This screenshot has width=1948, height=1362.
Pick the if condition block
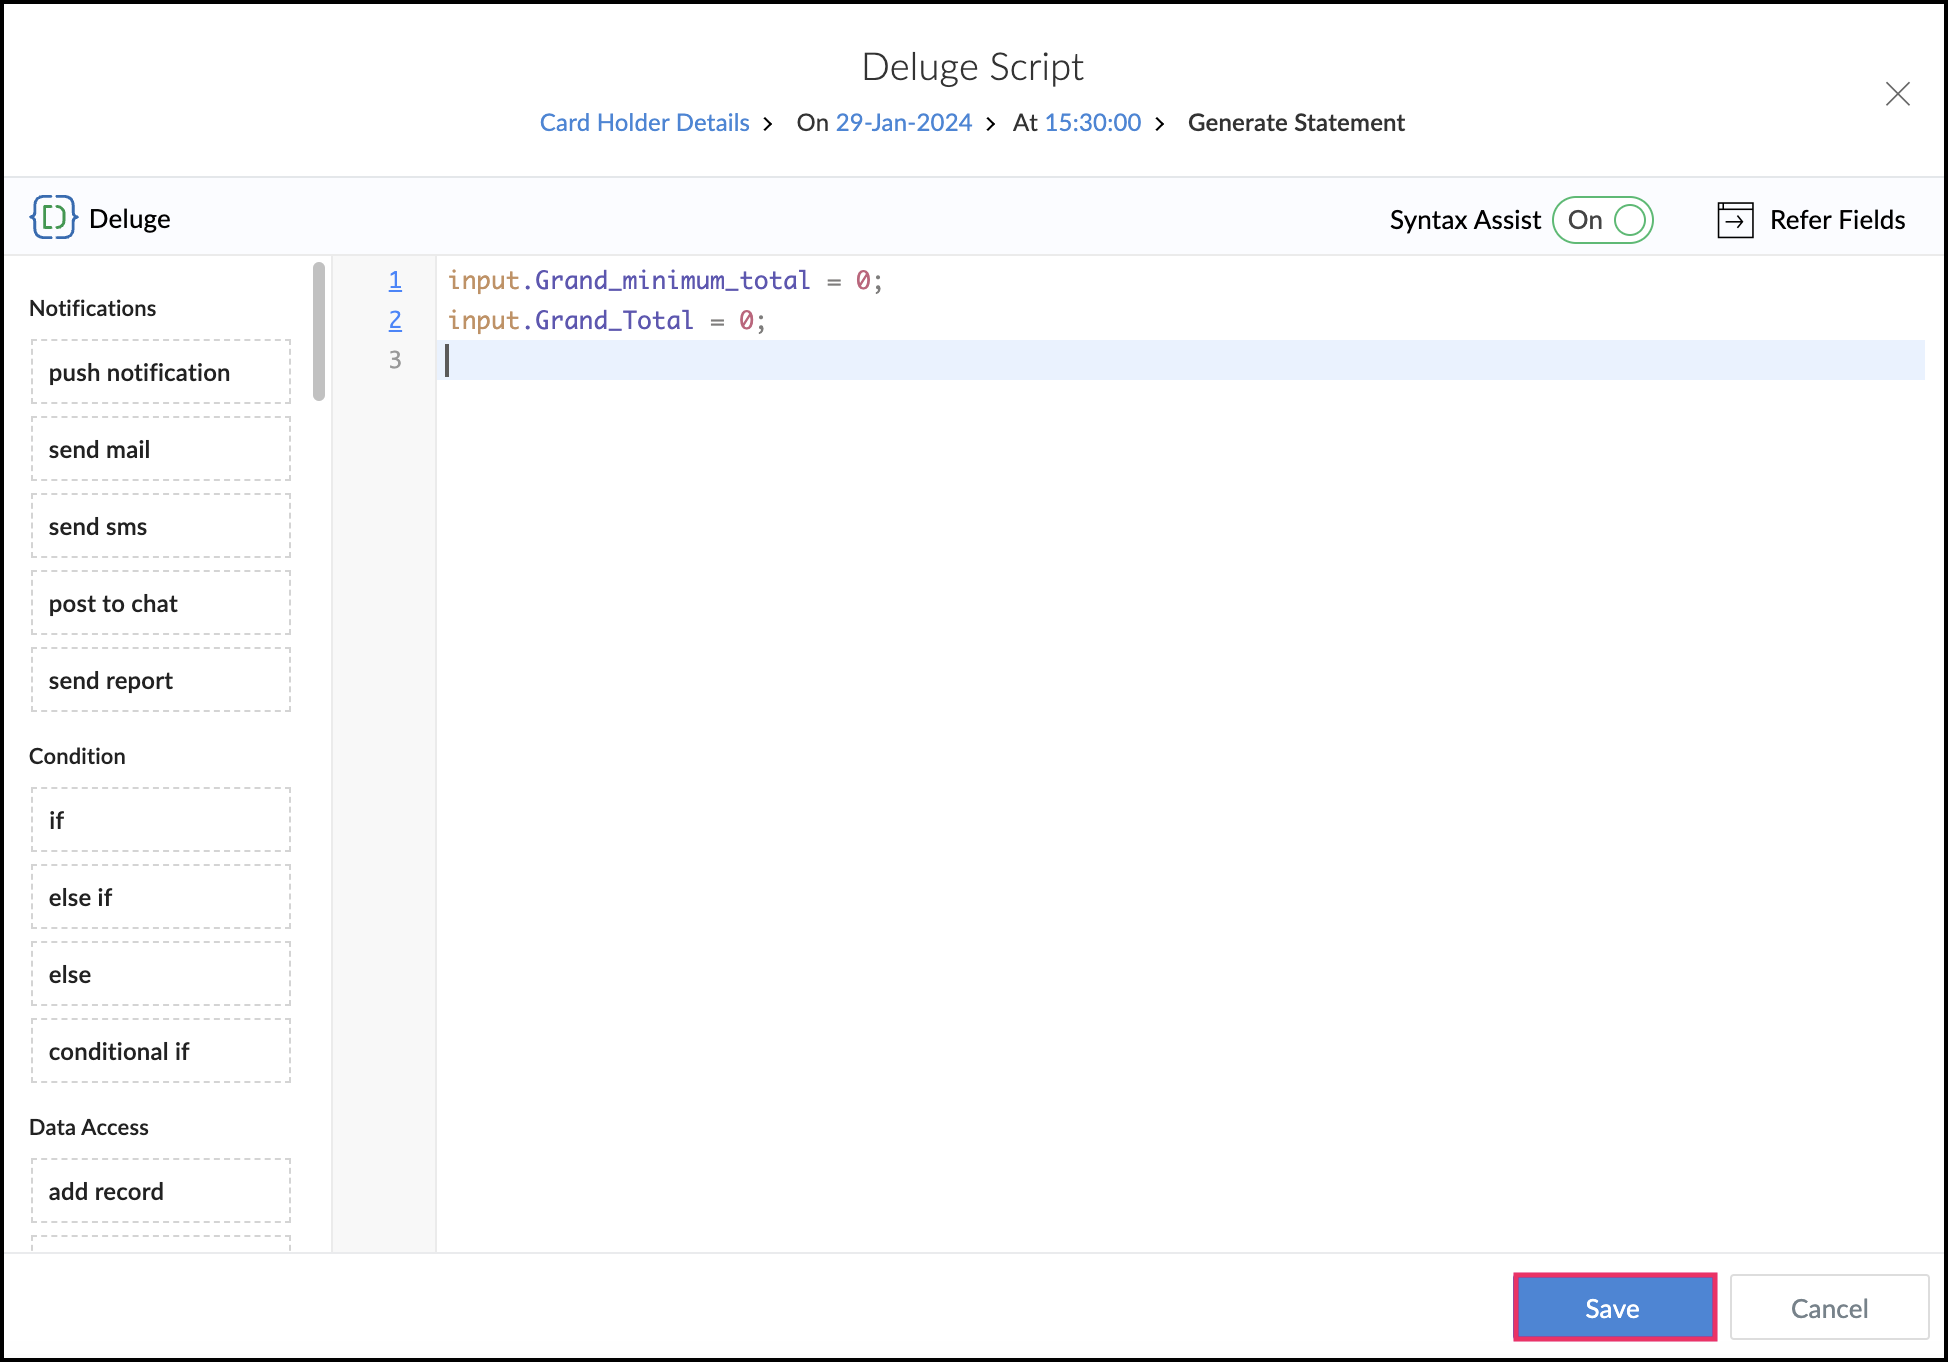161,820
